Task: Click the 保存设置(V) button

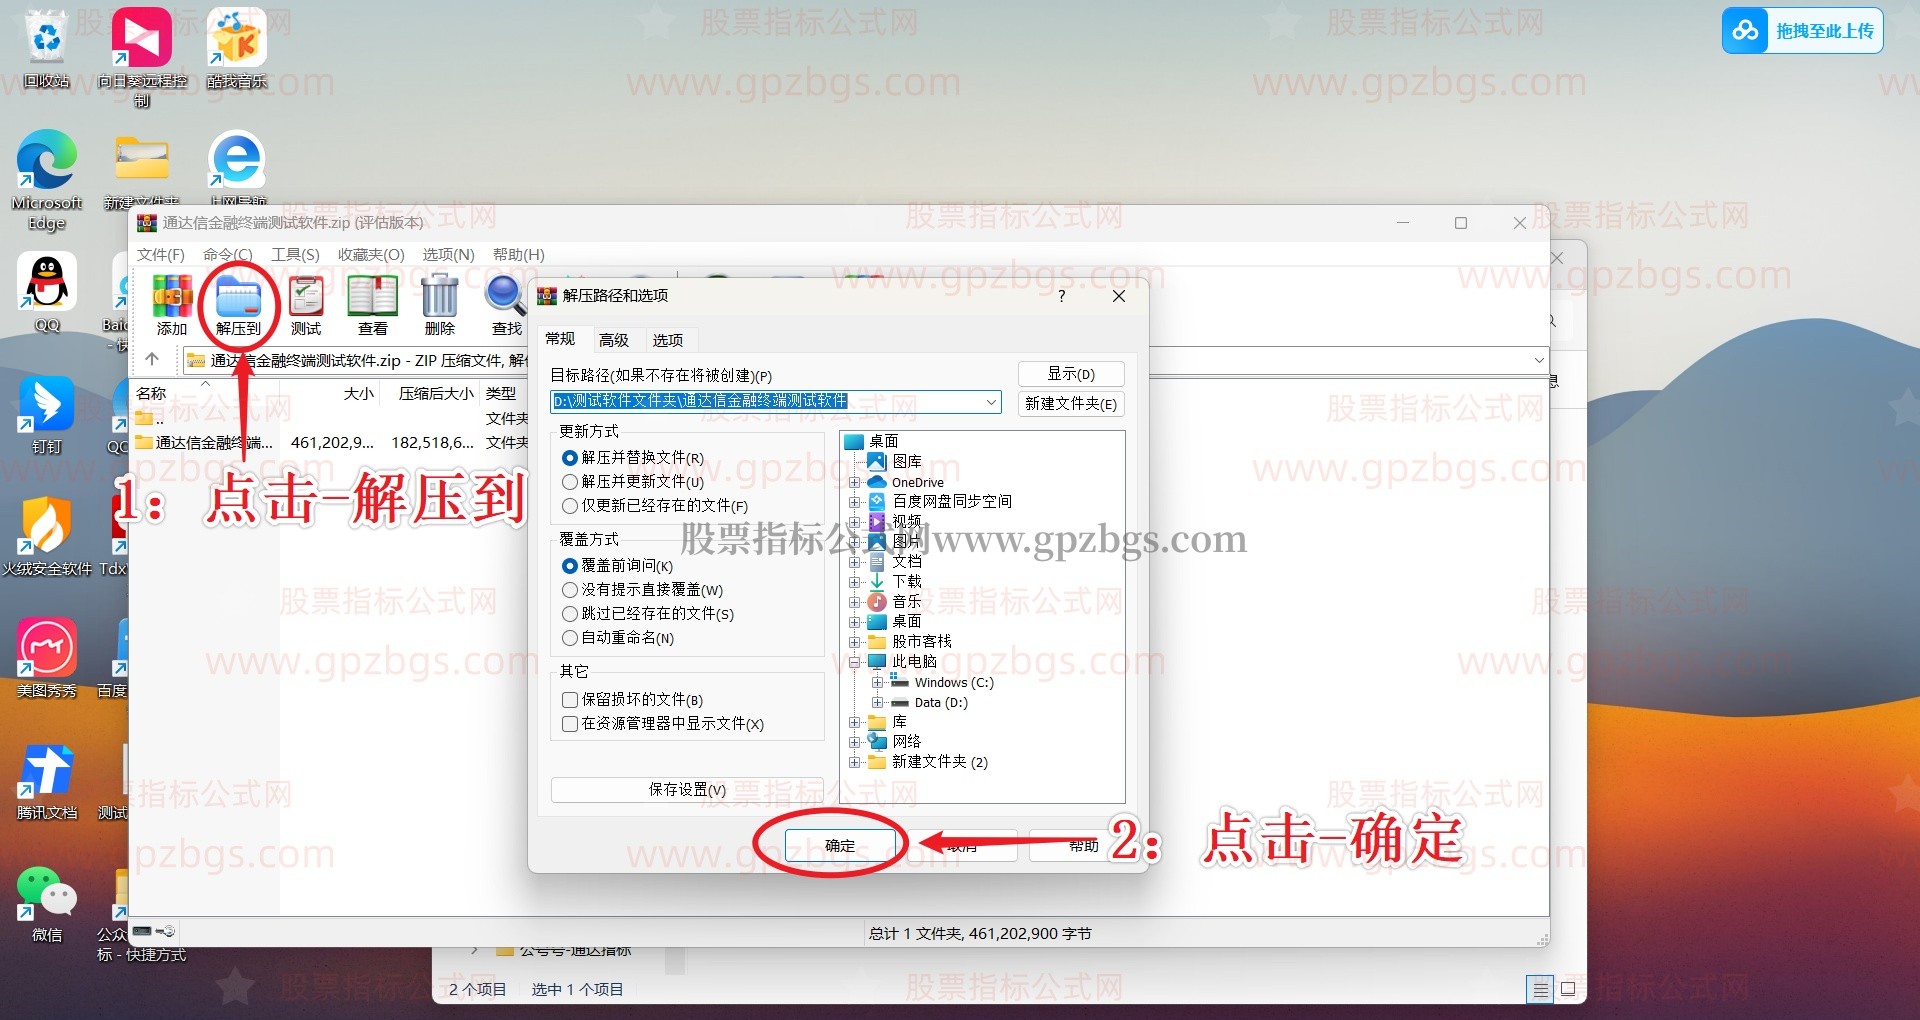Action: click(x=687, y=790)
